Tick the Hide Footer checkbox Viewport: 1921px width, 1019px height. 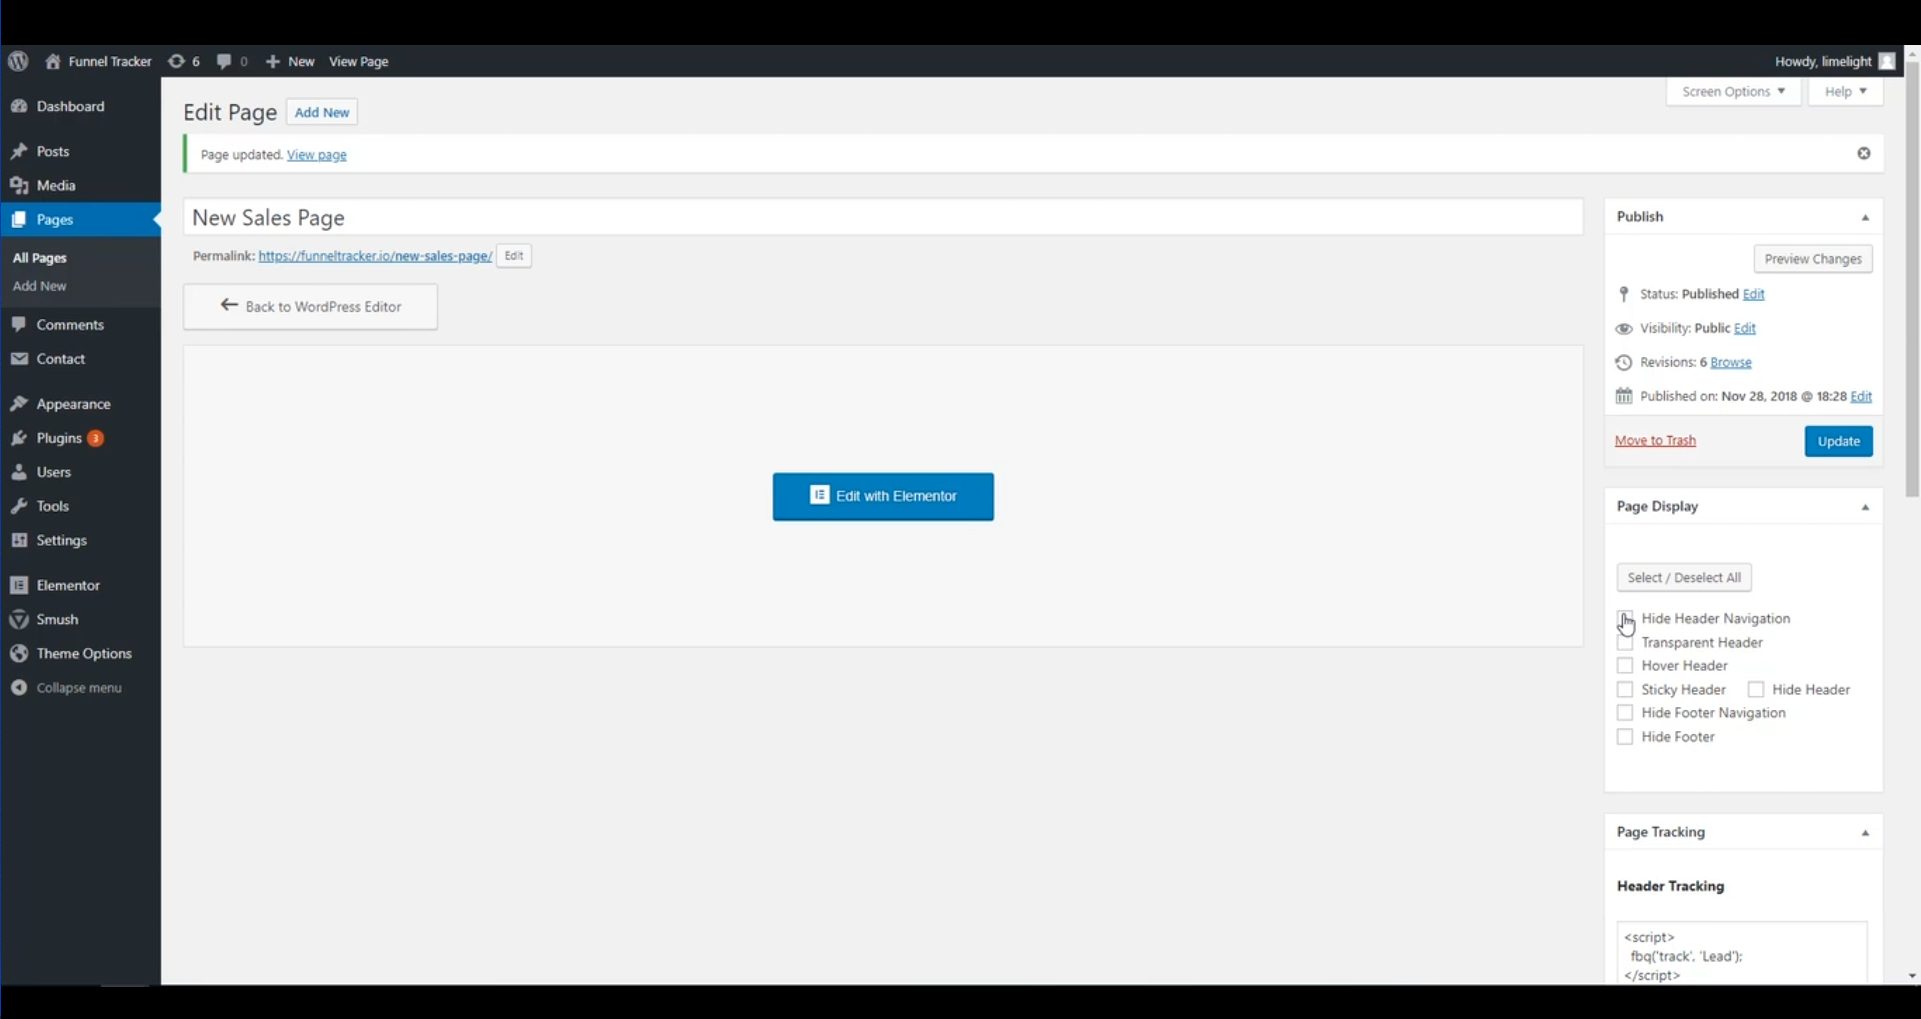1624,737
